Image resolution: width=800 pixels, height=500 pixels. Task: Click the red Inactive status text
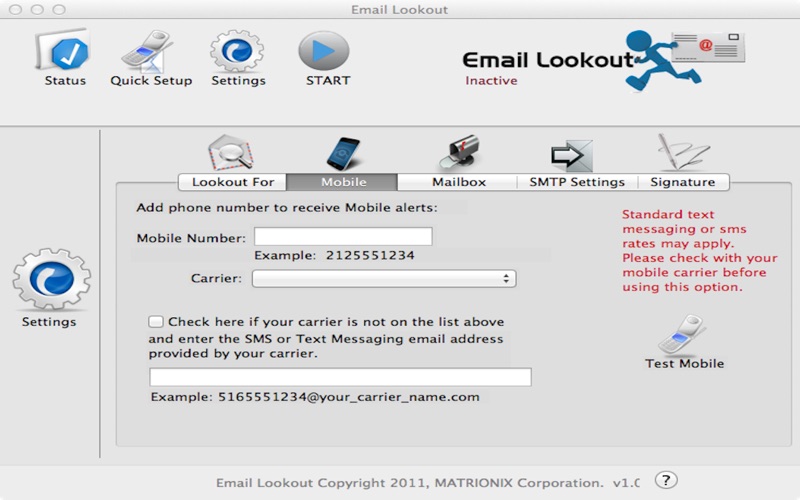pos(491,81)
